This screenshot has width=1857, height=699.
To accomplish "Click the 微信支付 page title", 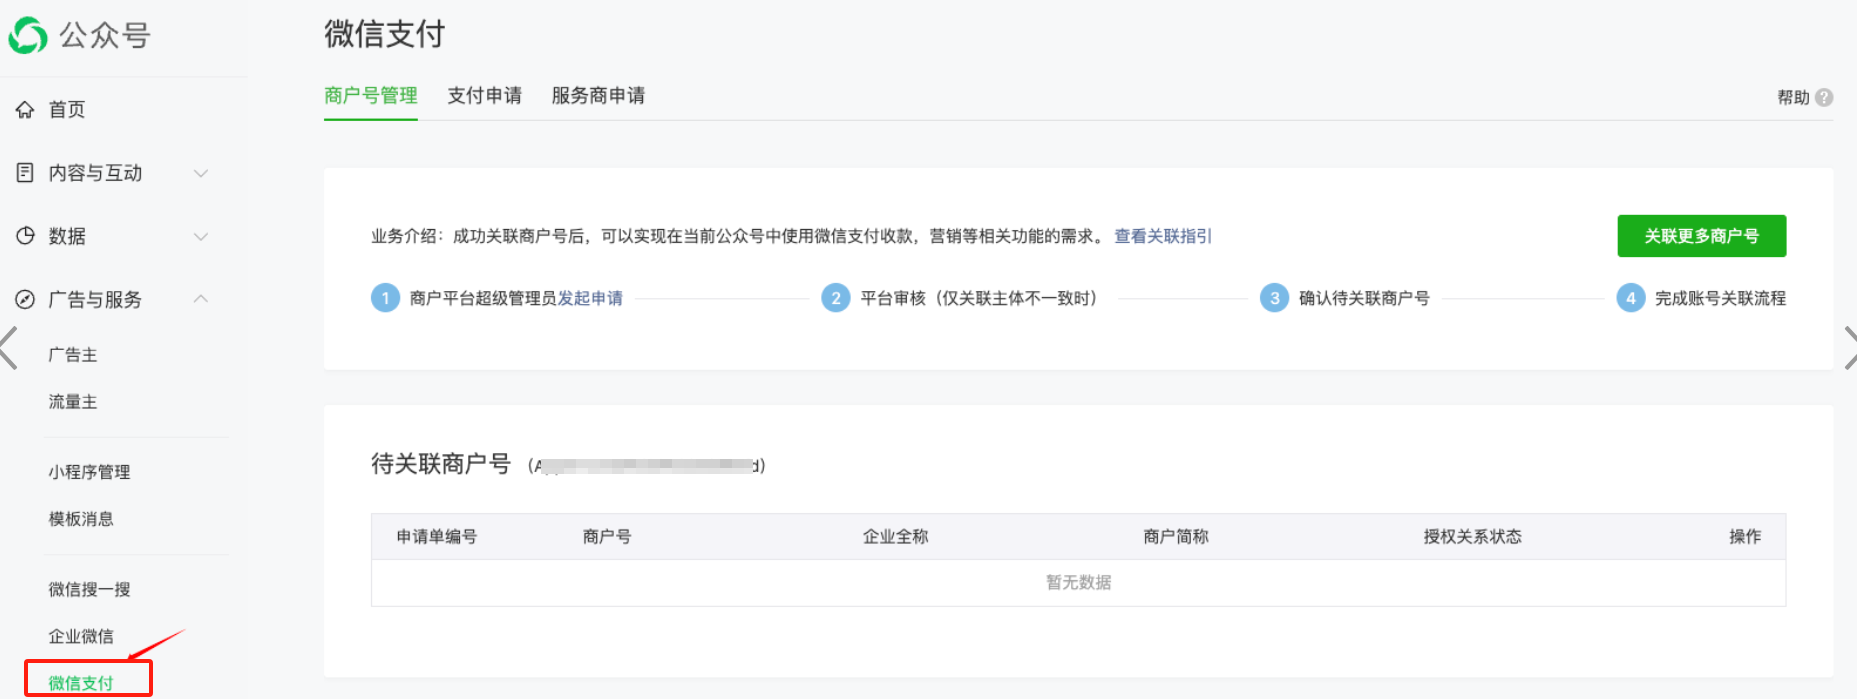I will [x=384, y=34].
